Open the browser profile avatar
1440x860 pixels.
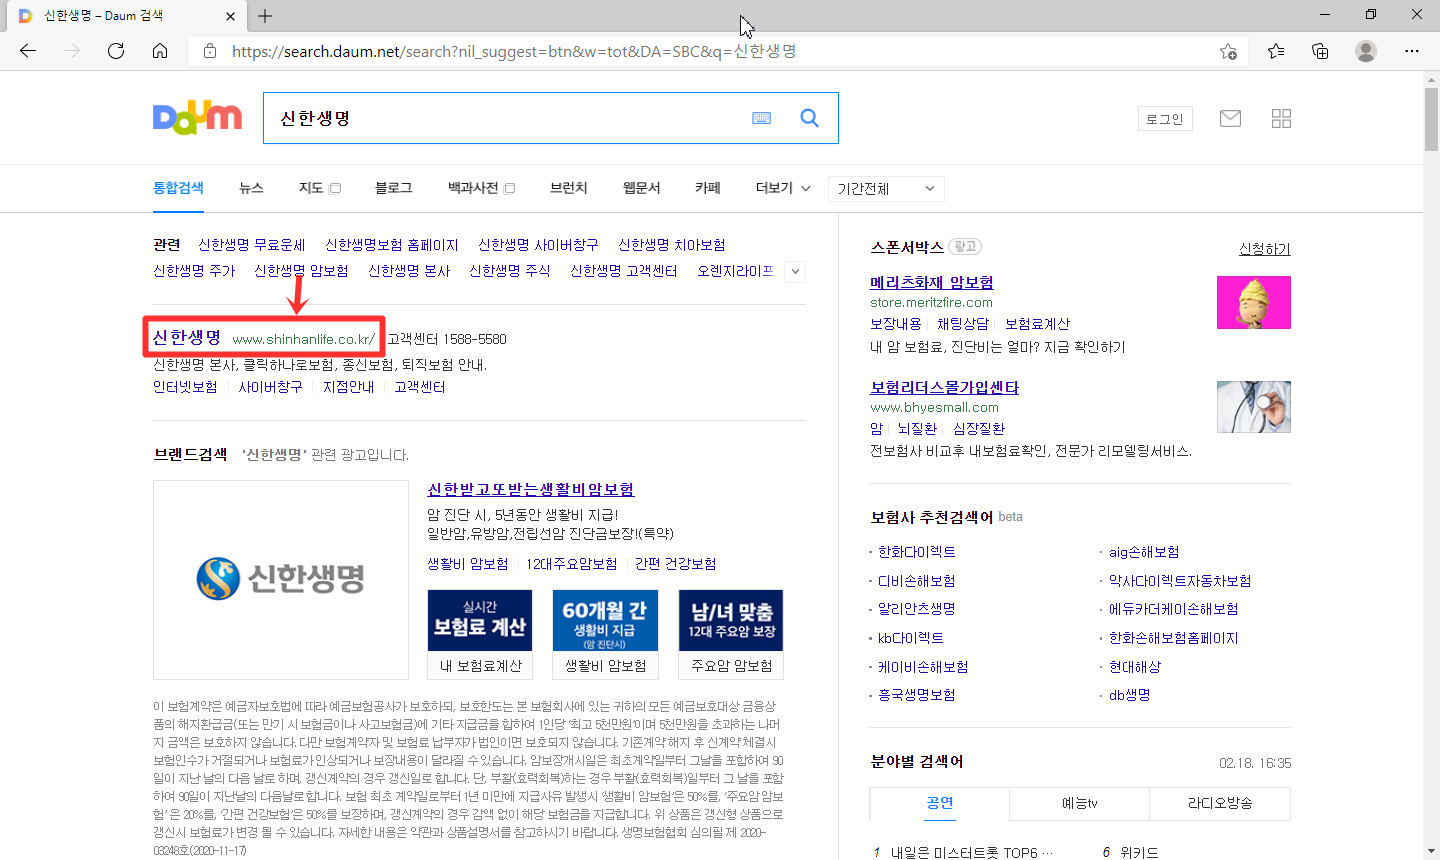pyautogui.click(x=1366, y=51)
